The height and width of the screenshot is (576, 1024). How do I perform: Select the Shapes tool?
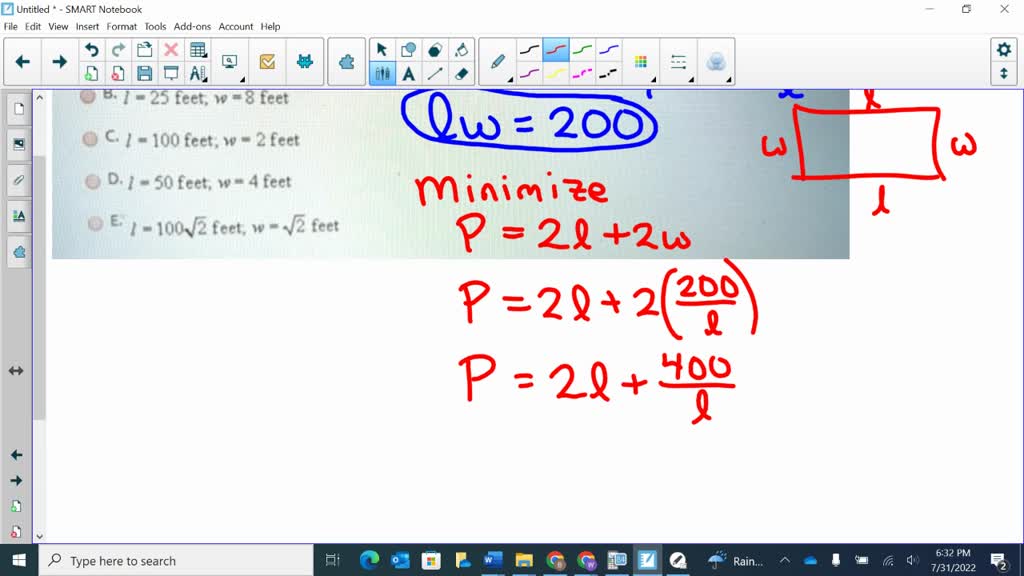click(x=408, y=48)
